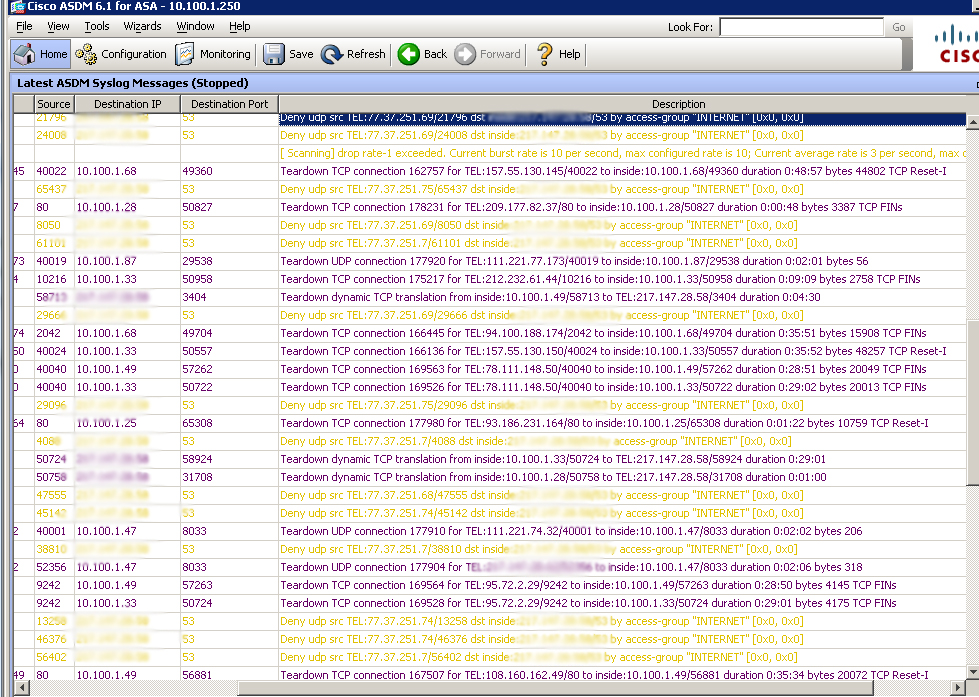Click the Cisco ASDM title bar icon
Screen dimensions: 979x697
17,7
